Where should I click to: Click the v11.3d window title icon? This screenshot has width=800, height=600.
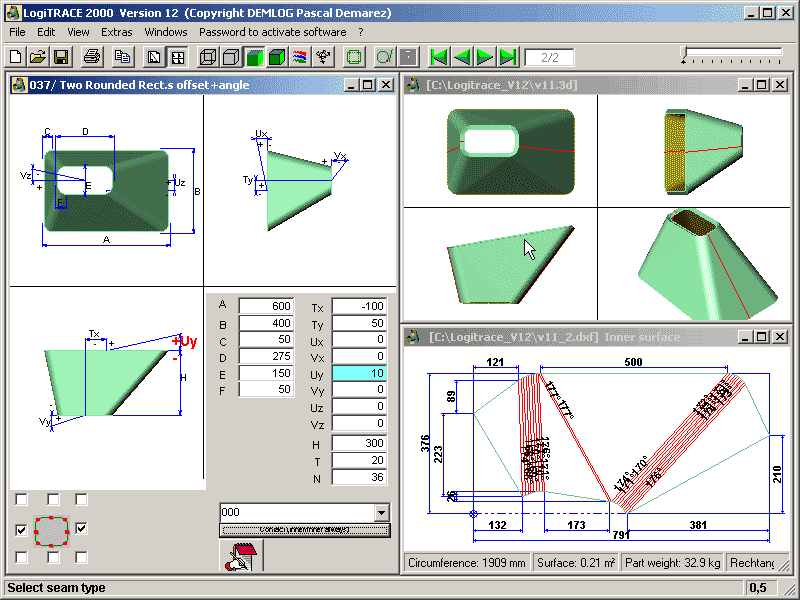point(412,85)
